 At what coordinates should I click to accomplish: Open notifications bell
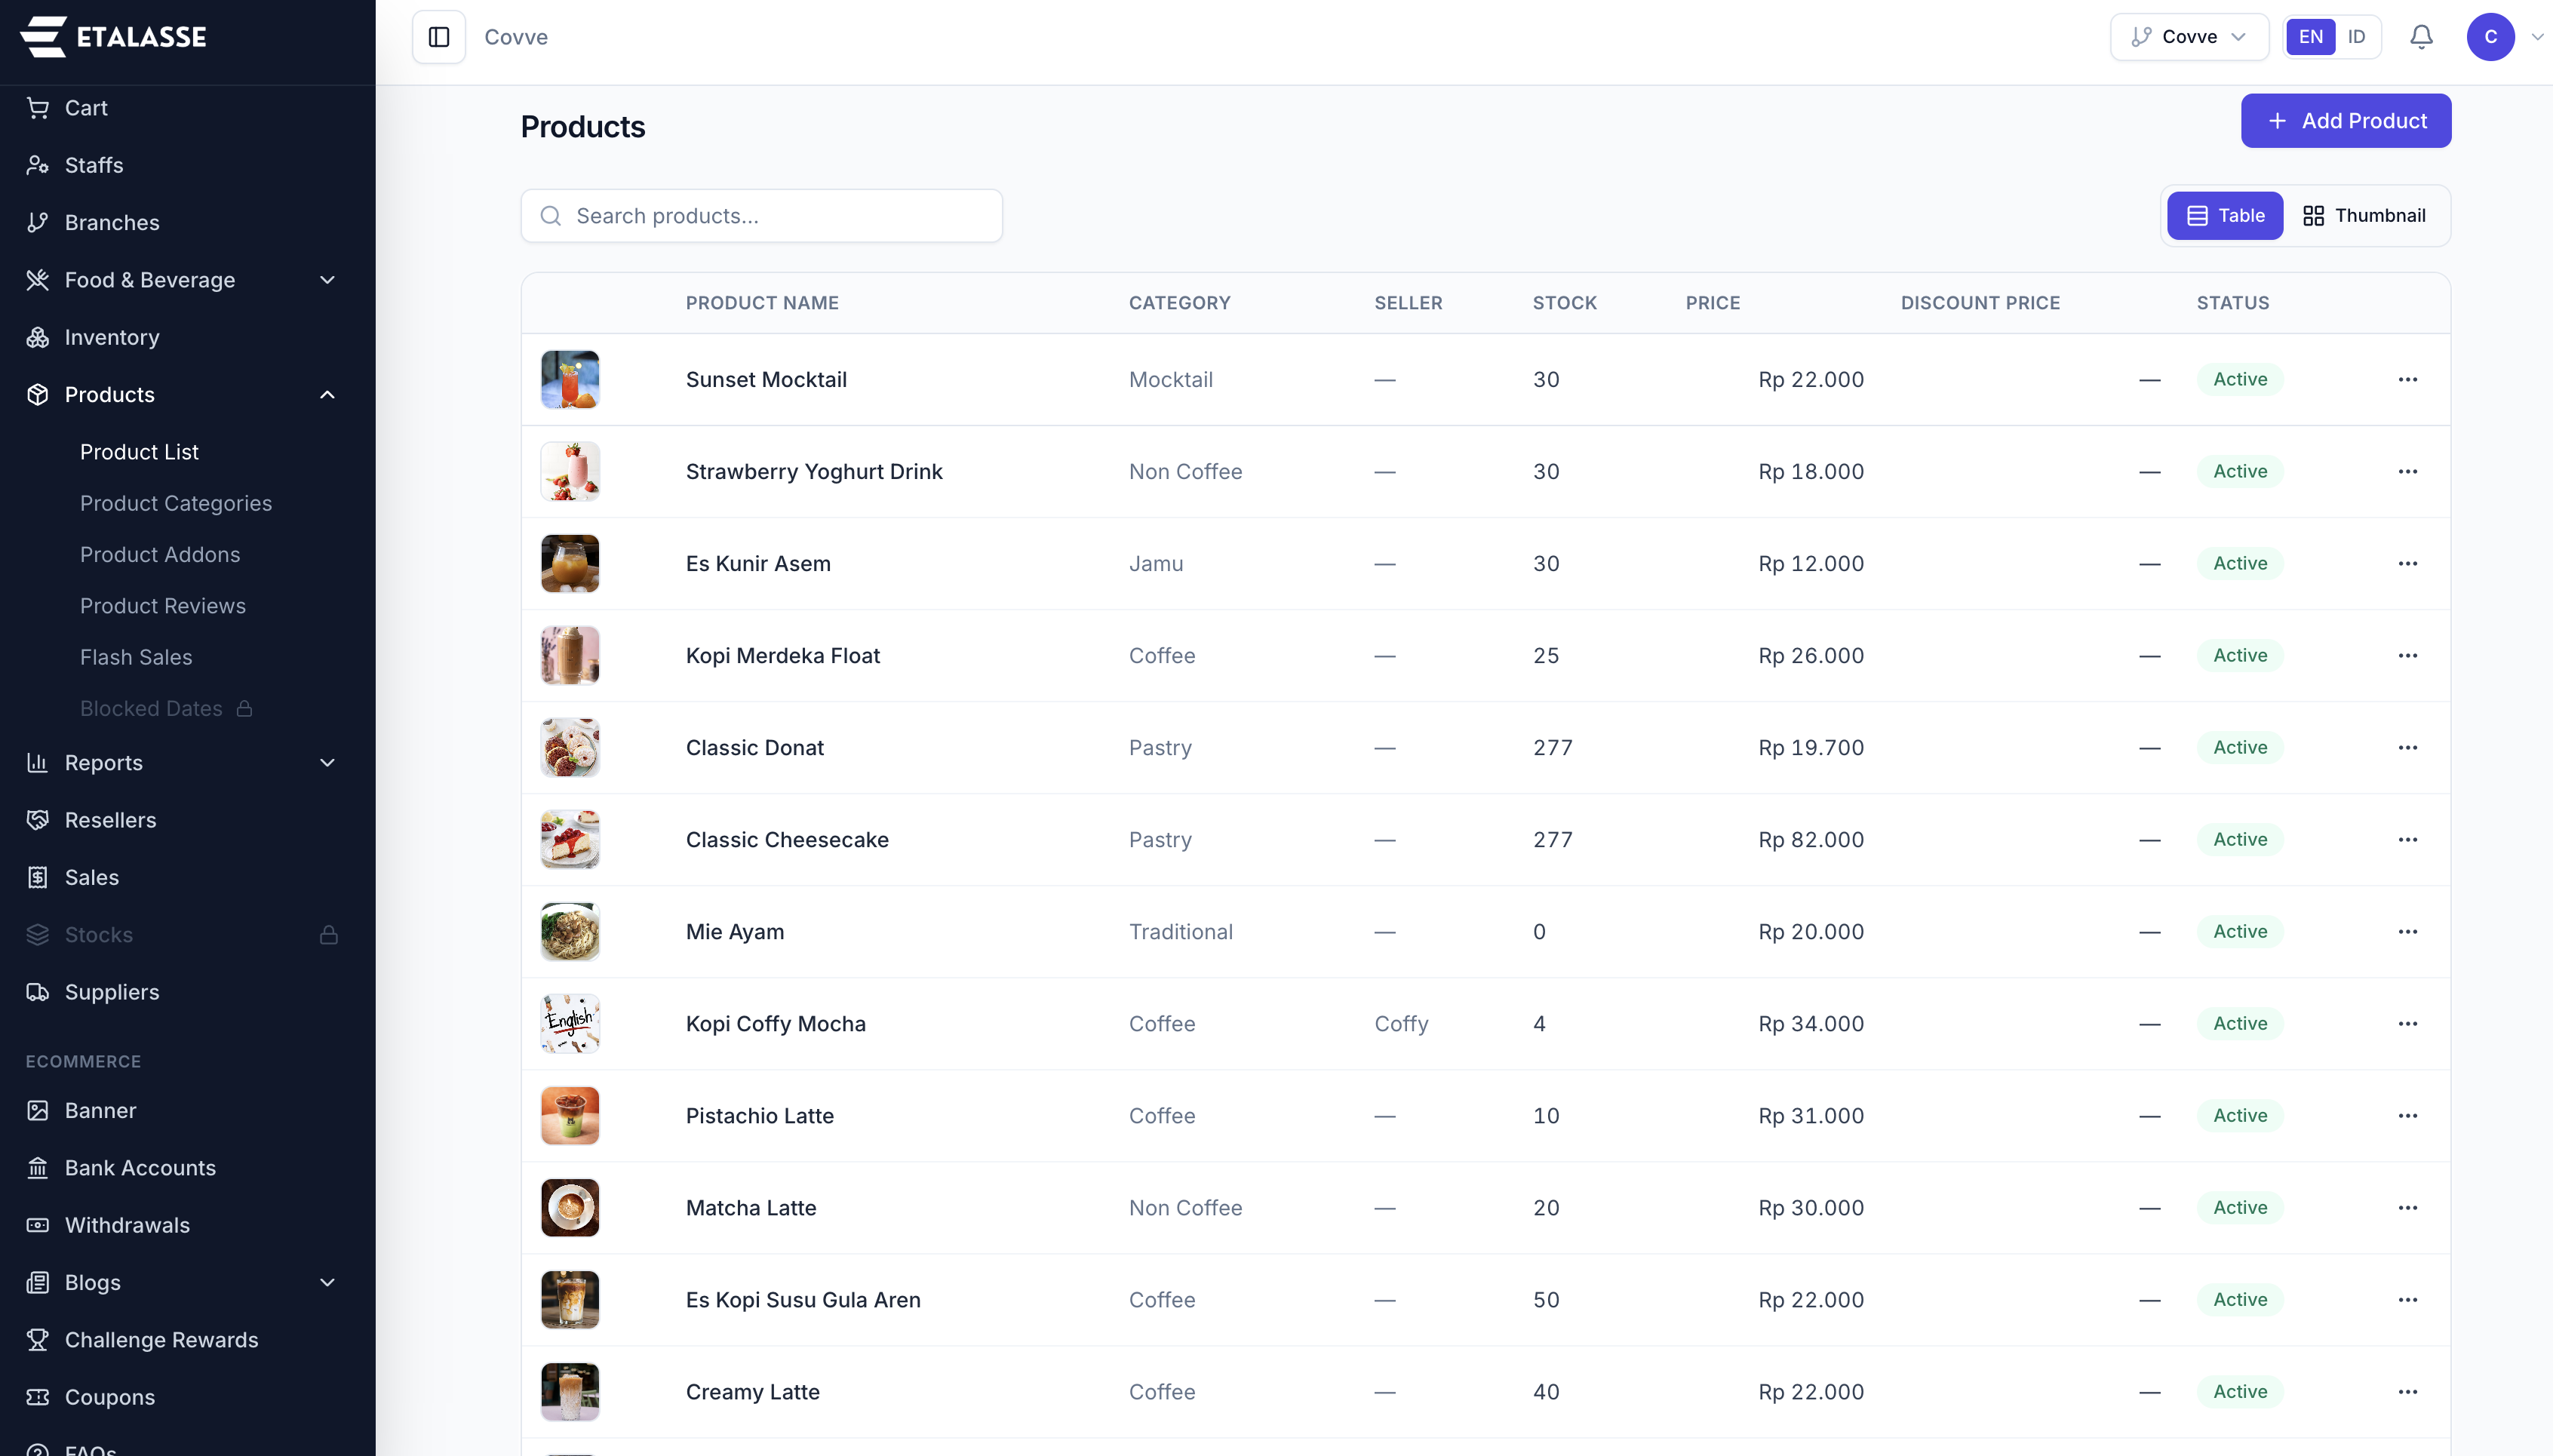click(x=2421, y=37)
